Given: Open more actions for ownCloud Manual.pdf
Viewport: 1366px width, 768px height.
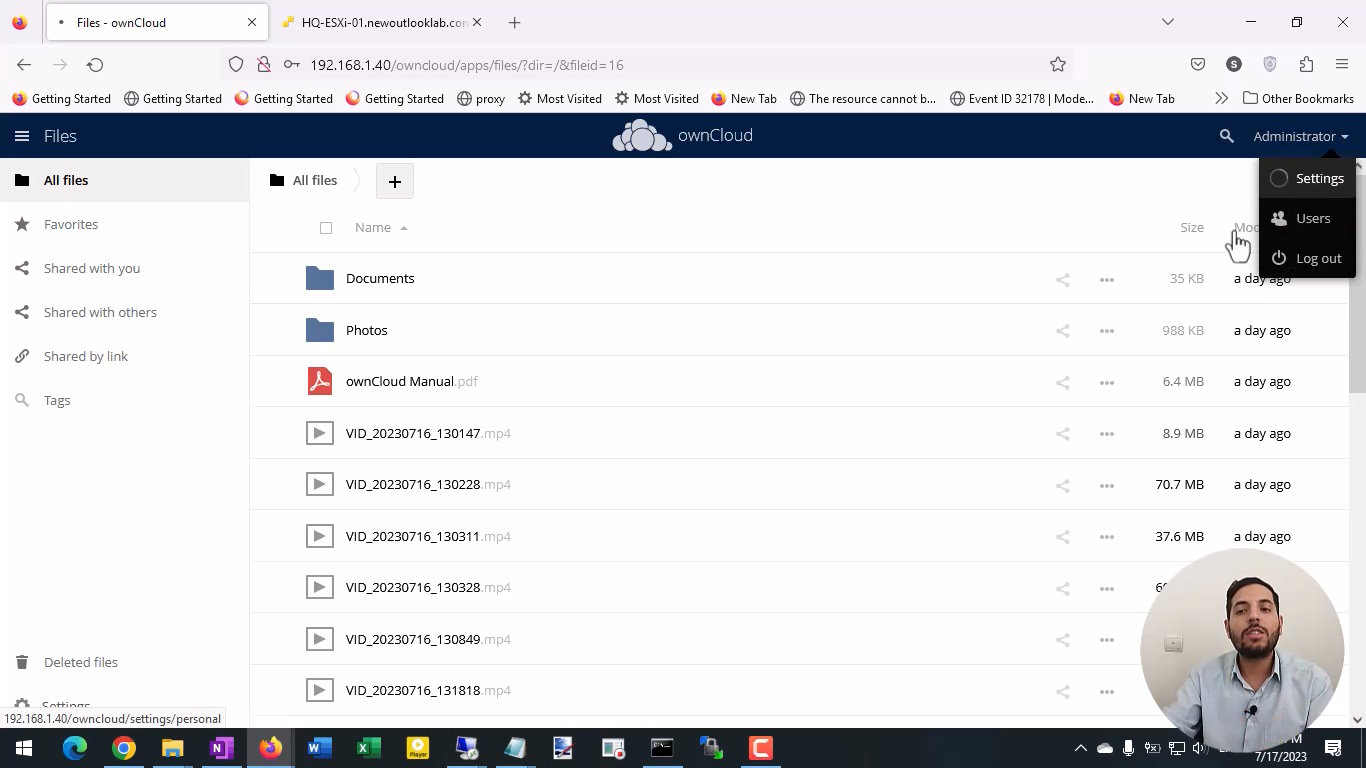Looking at the screenshot, I should point(1107,382).
